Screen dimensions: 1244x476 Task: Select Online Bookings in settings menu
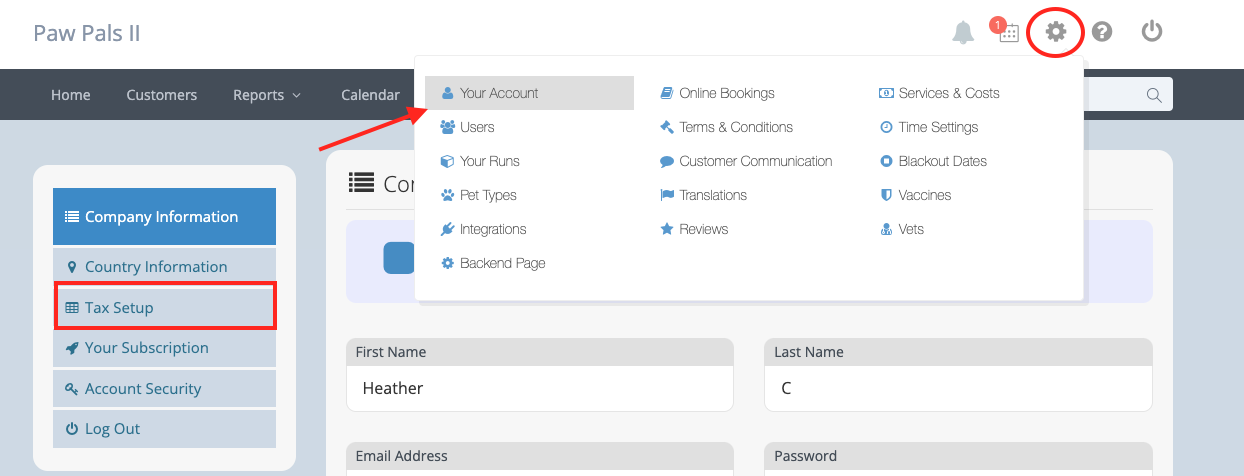coord(717,93)
